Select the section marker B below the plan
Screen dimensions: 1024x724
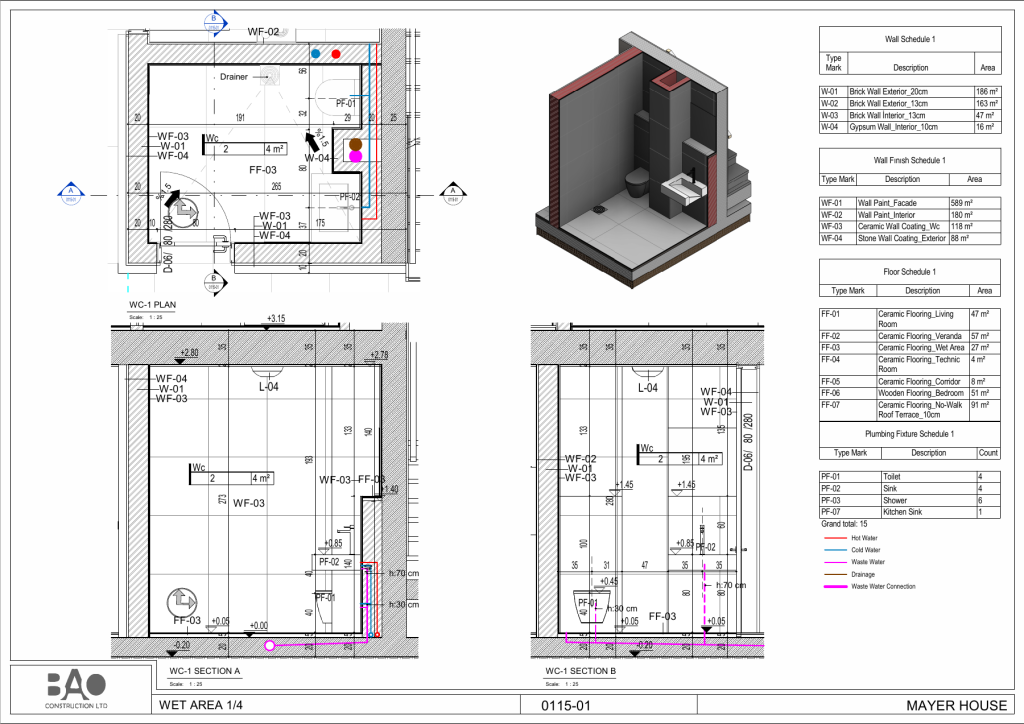click(x=215, y=282)
